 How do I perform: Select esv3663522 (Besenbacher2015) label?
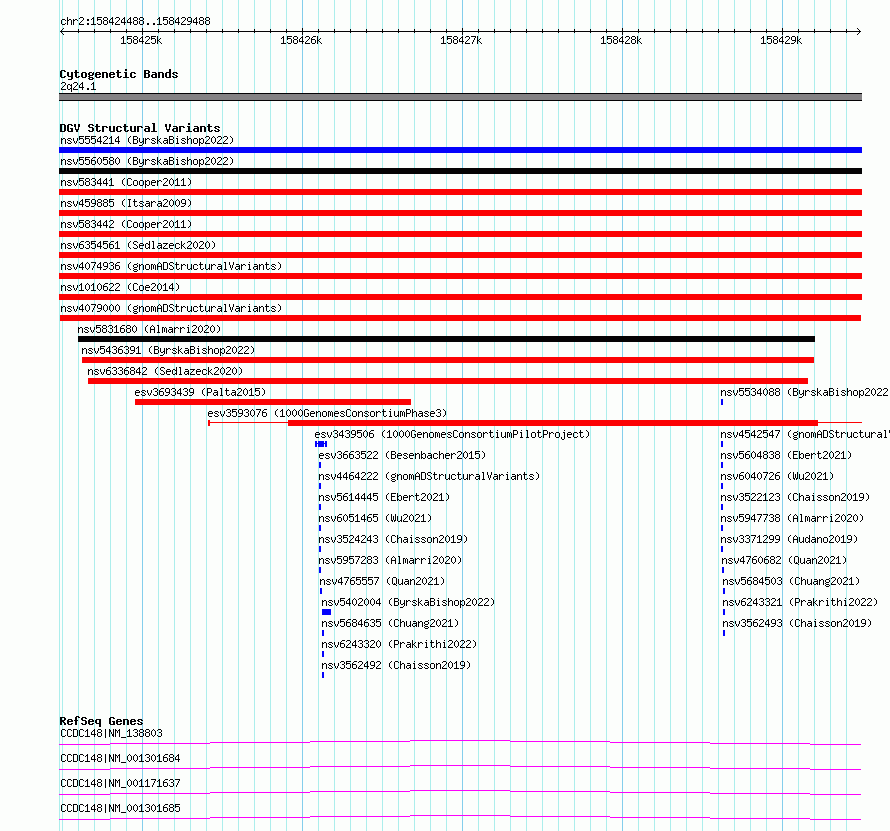tap(402, 455)
